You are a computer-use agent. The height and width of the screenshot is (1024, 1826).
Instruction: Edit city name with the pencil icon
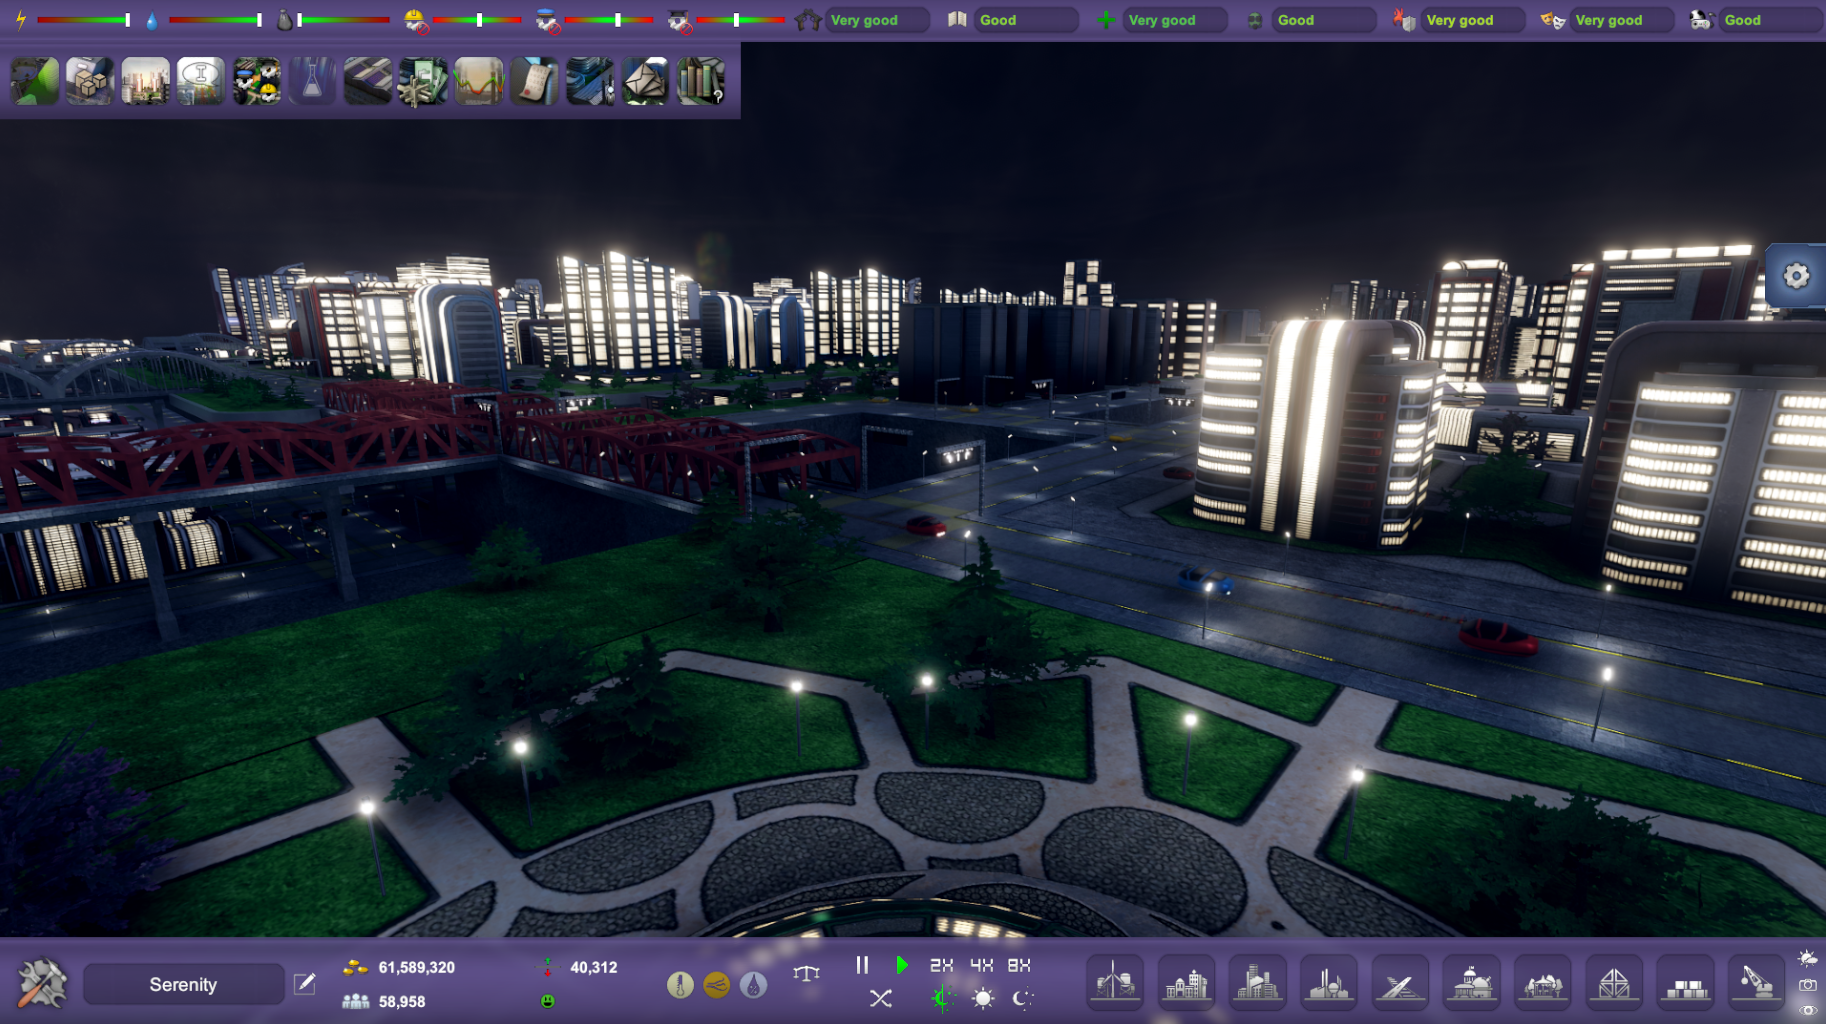click(x=305, y=984)
